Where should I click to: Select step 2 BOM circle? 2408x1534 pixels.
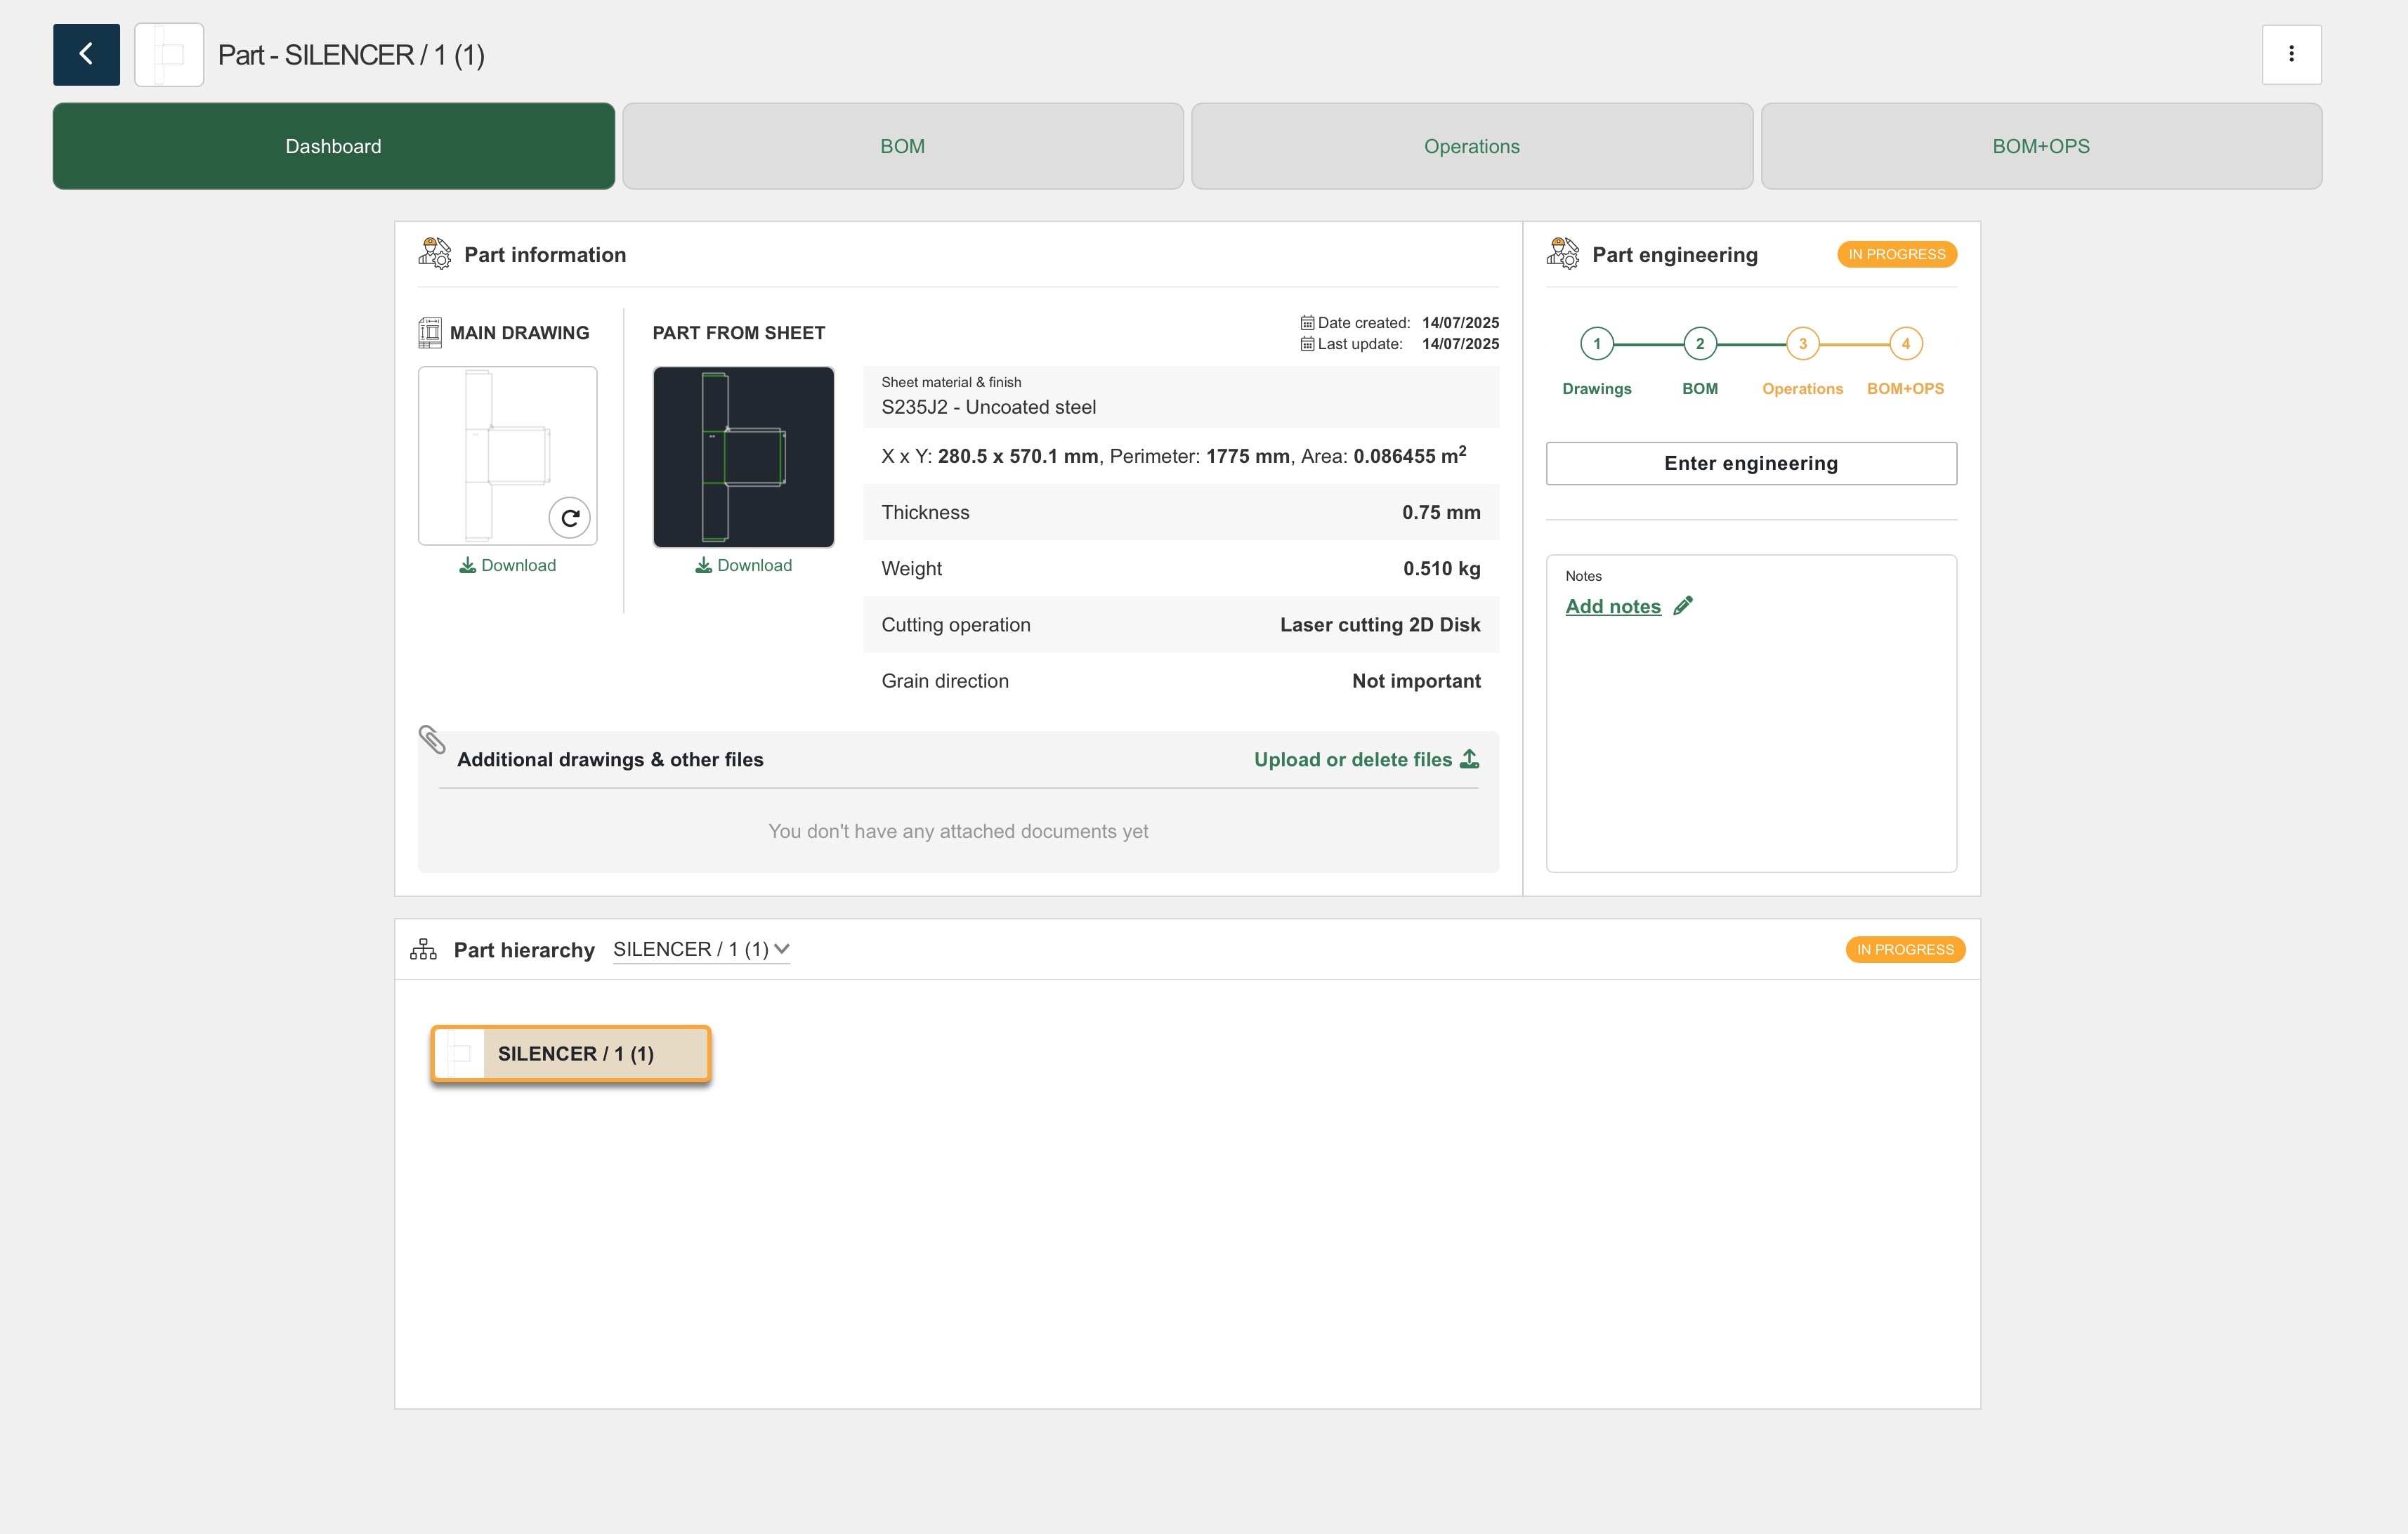click(x=1699, y=344)
